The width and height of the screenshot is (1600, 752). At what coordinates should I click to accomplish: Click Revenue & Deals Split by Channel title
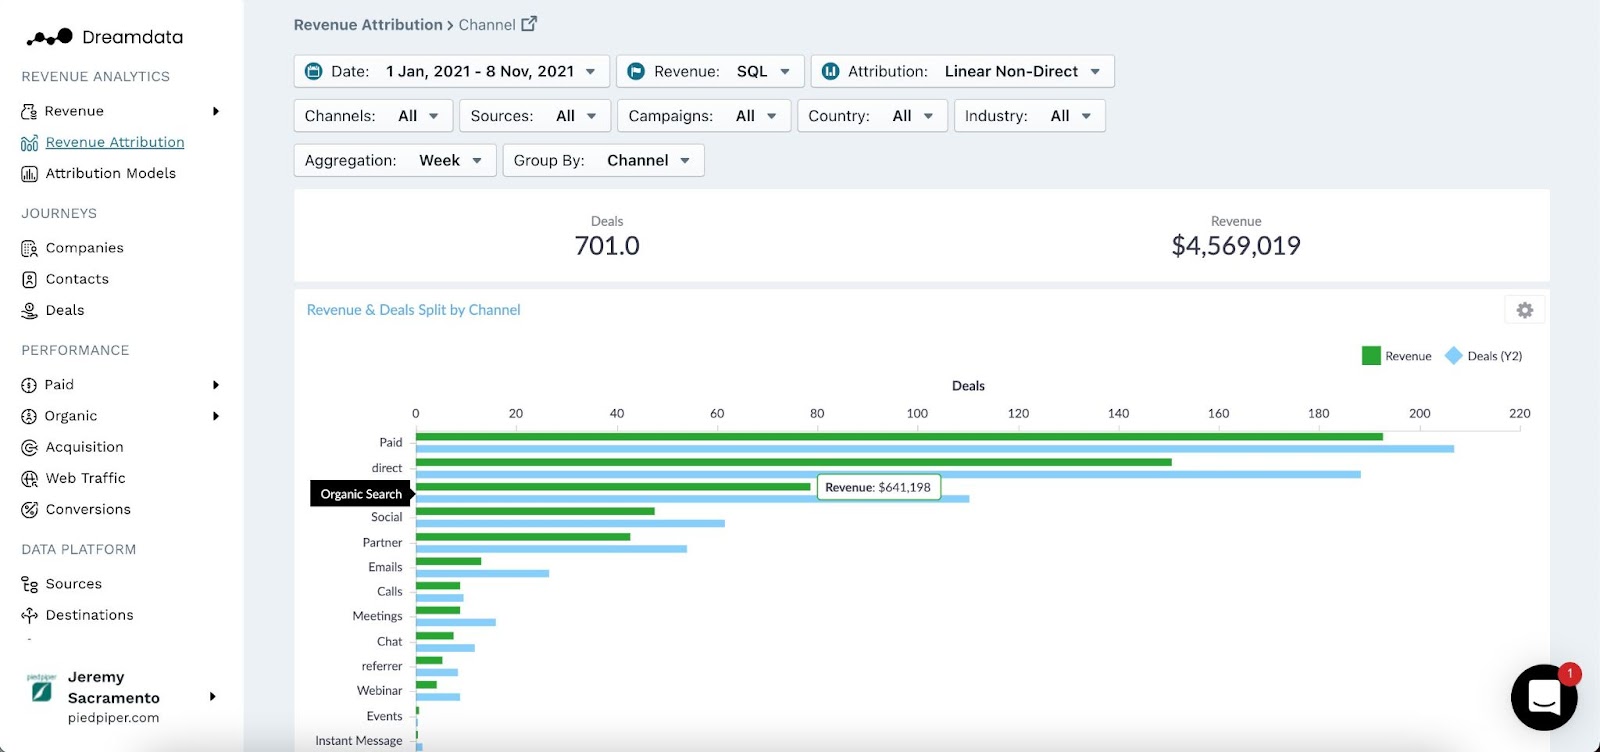413,310
